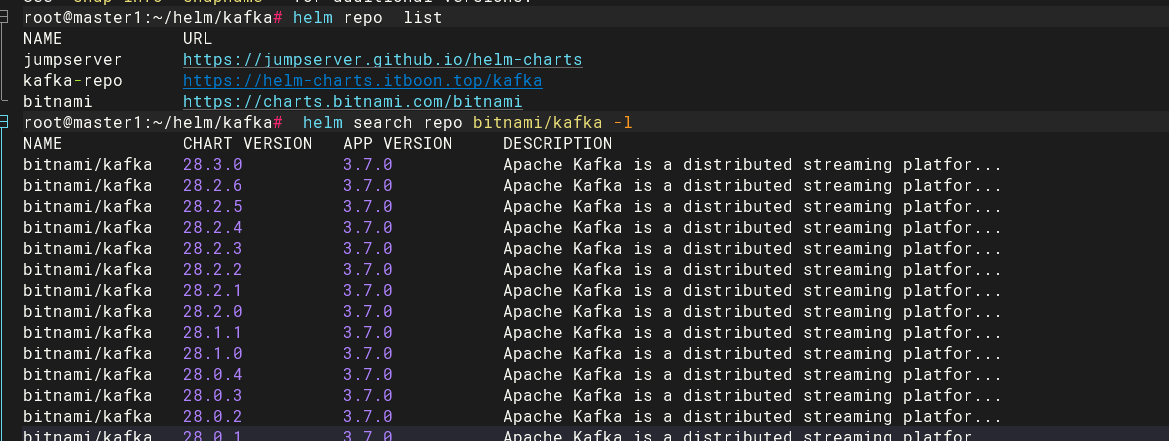Click chart version 28.3.0
The height and width of the screenshot is (441, 1169).
click(x=212, y=165)
